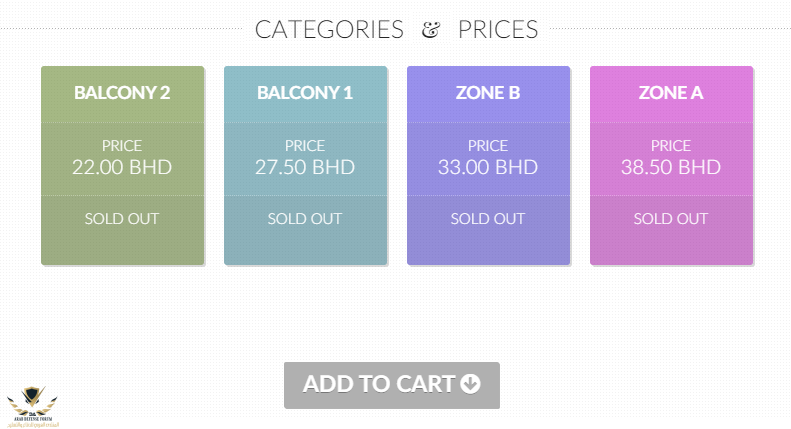Click the 22.00 BHD price value

(x=122, y=167)
